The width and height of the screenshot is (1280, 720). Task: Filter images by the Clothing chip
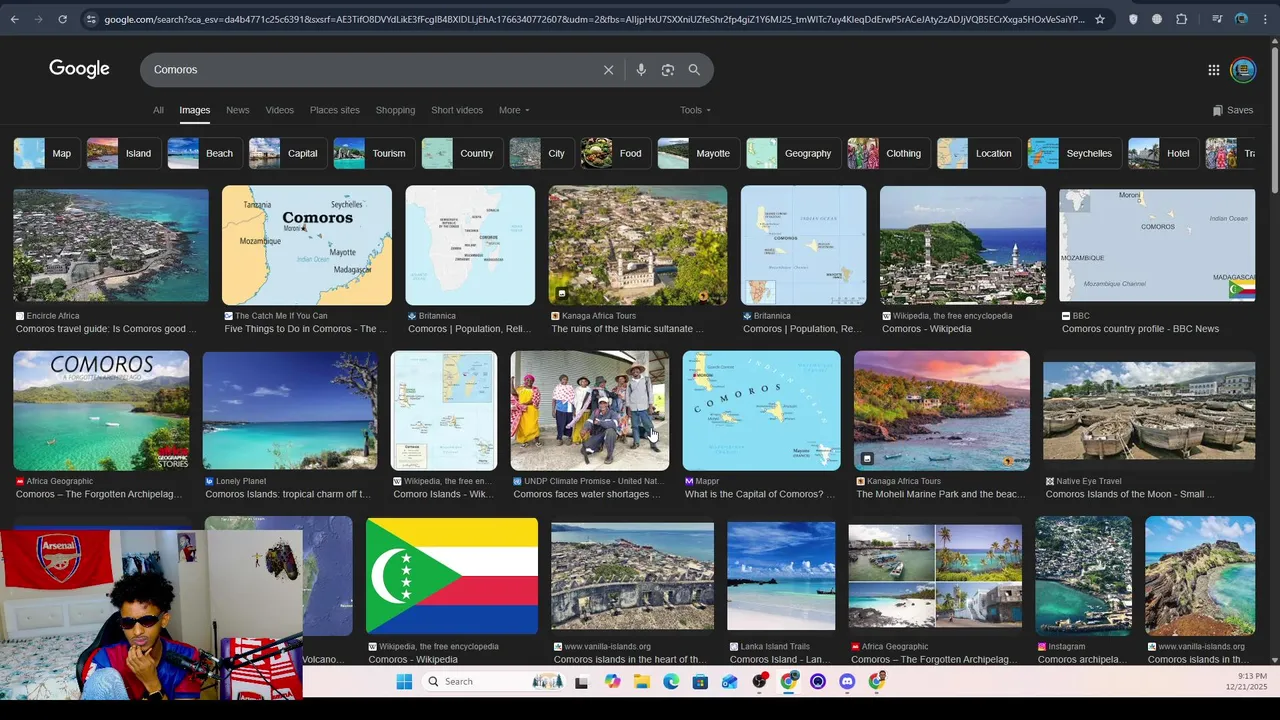coord(889,153)
